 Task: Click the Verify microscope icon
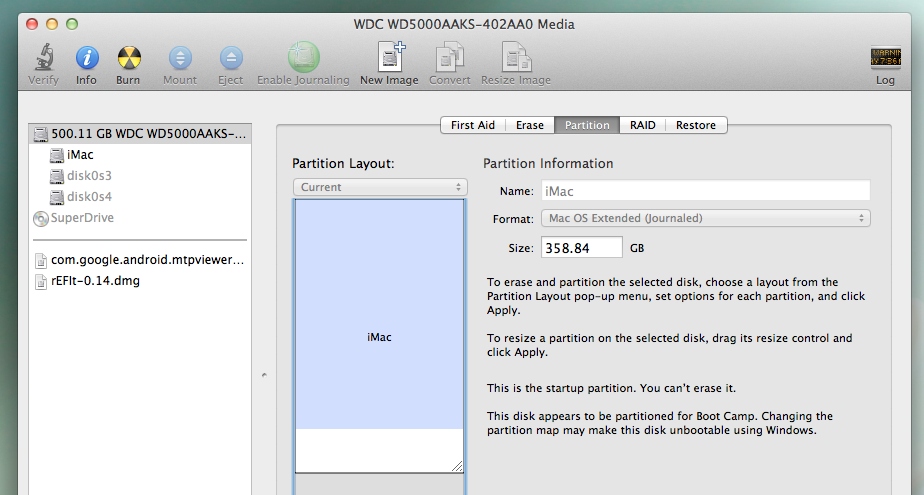click(x=43, y=59)
